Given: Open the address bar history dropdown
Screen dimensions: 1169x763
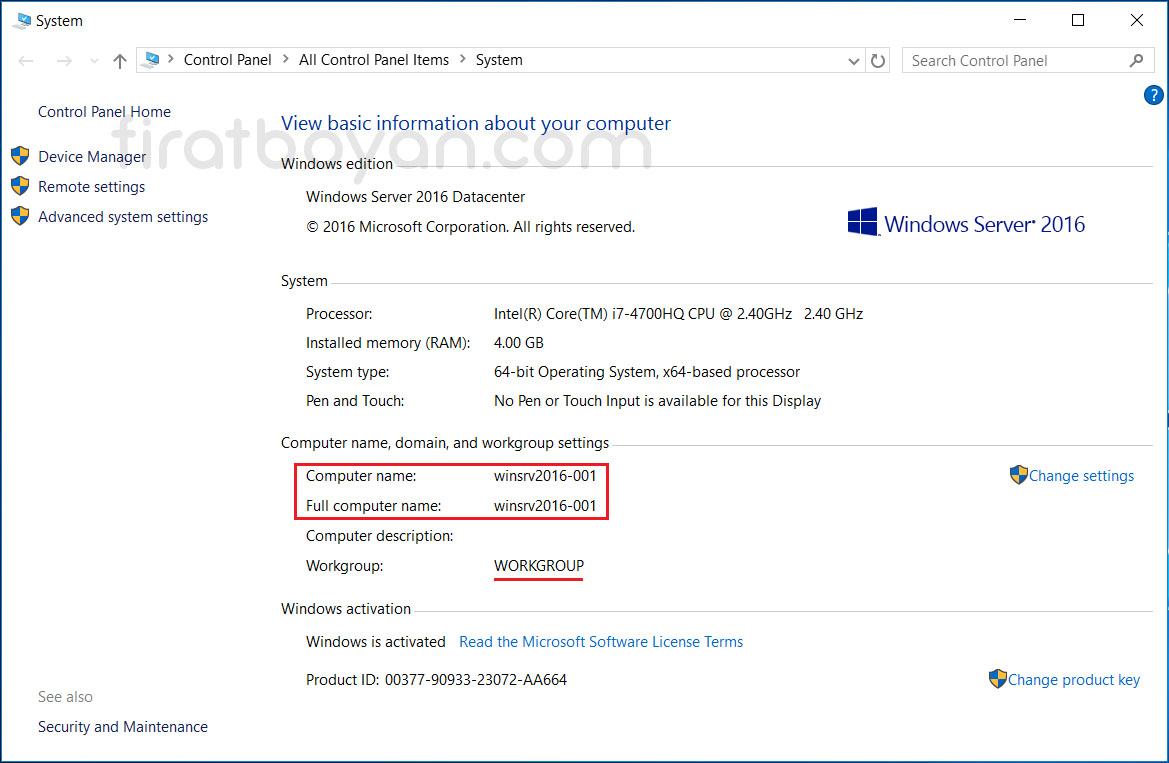Looking at the screenshot, I should [854, 61].
